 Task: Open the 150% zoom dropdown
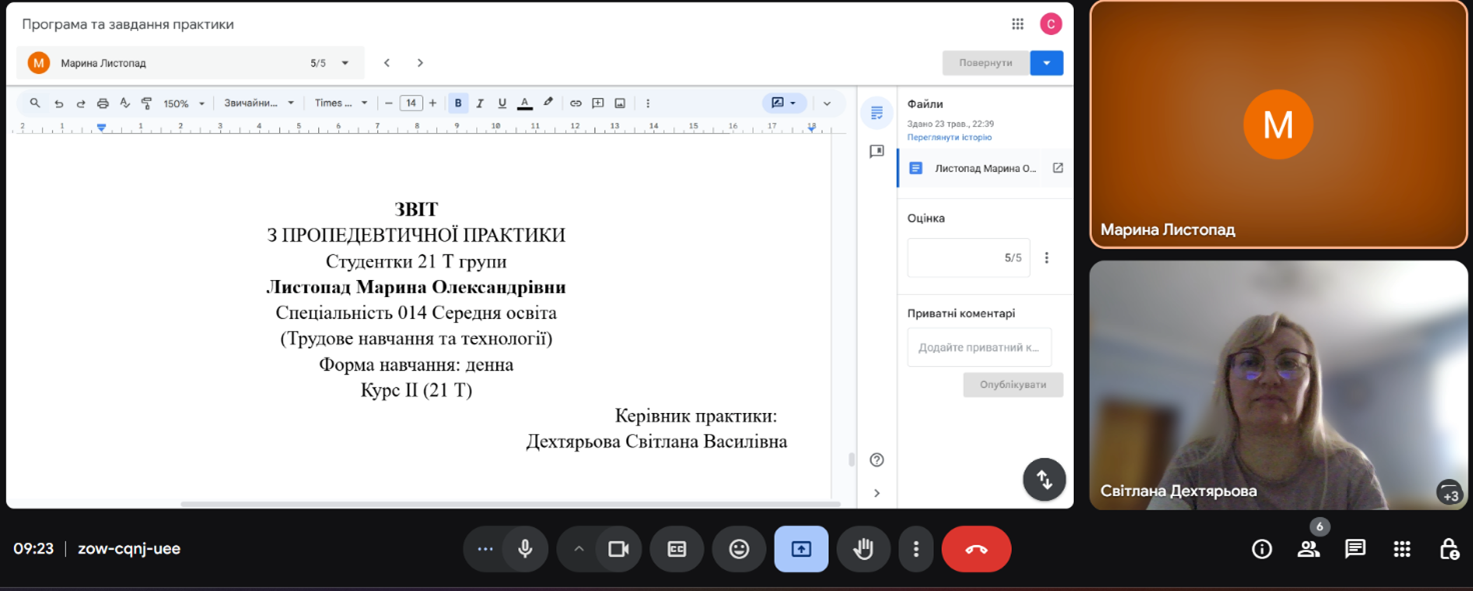point(184,103)
